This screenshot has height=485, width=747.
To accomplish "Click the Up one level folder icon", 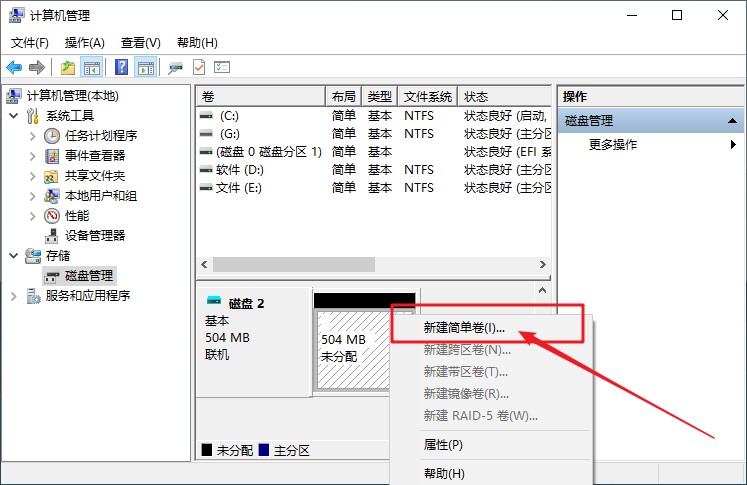I will [x=67, y=67].
